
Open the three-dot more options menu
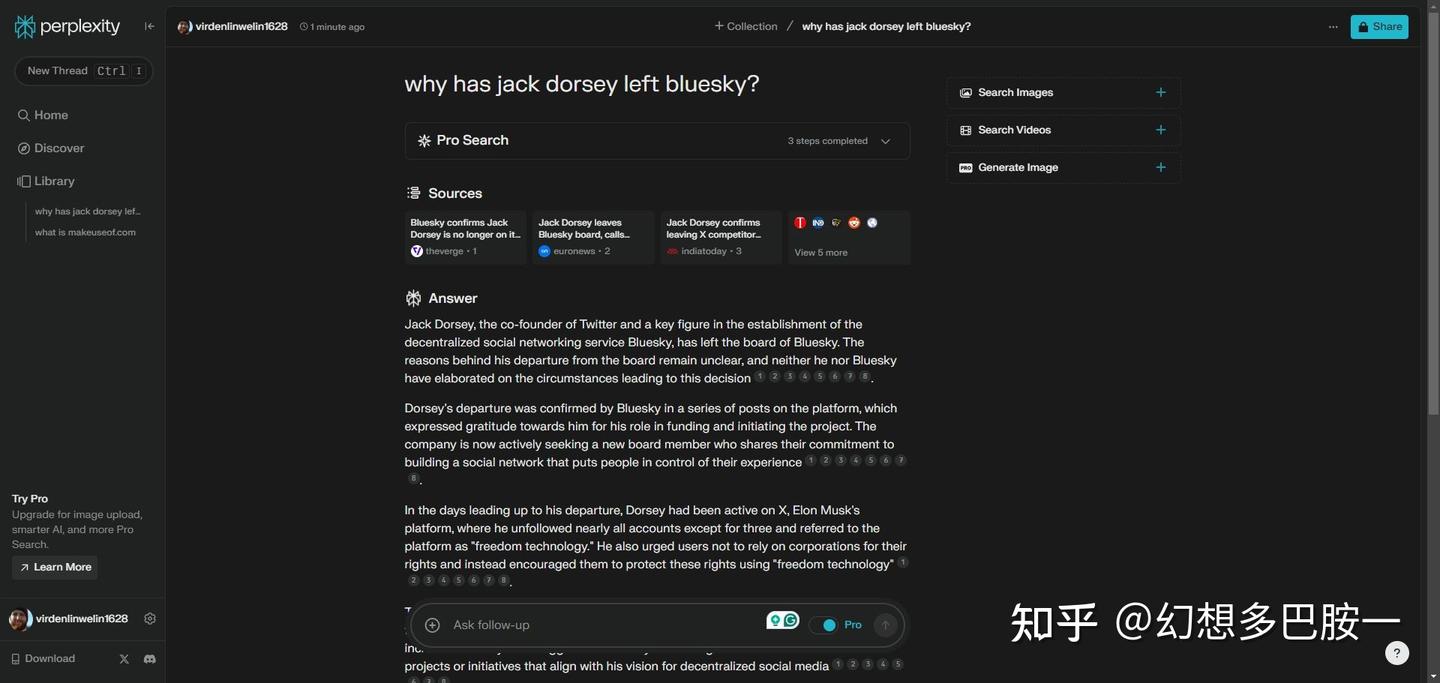1333,27
